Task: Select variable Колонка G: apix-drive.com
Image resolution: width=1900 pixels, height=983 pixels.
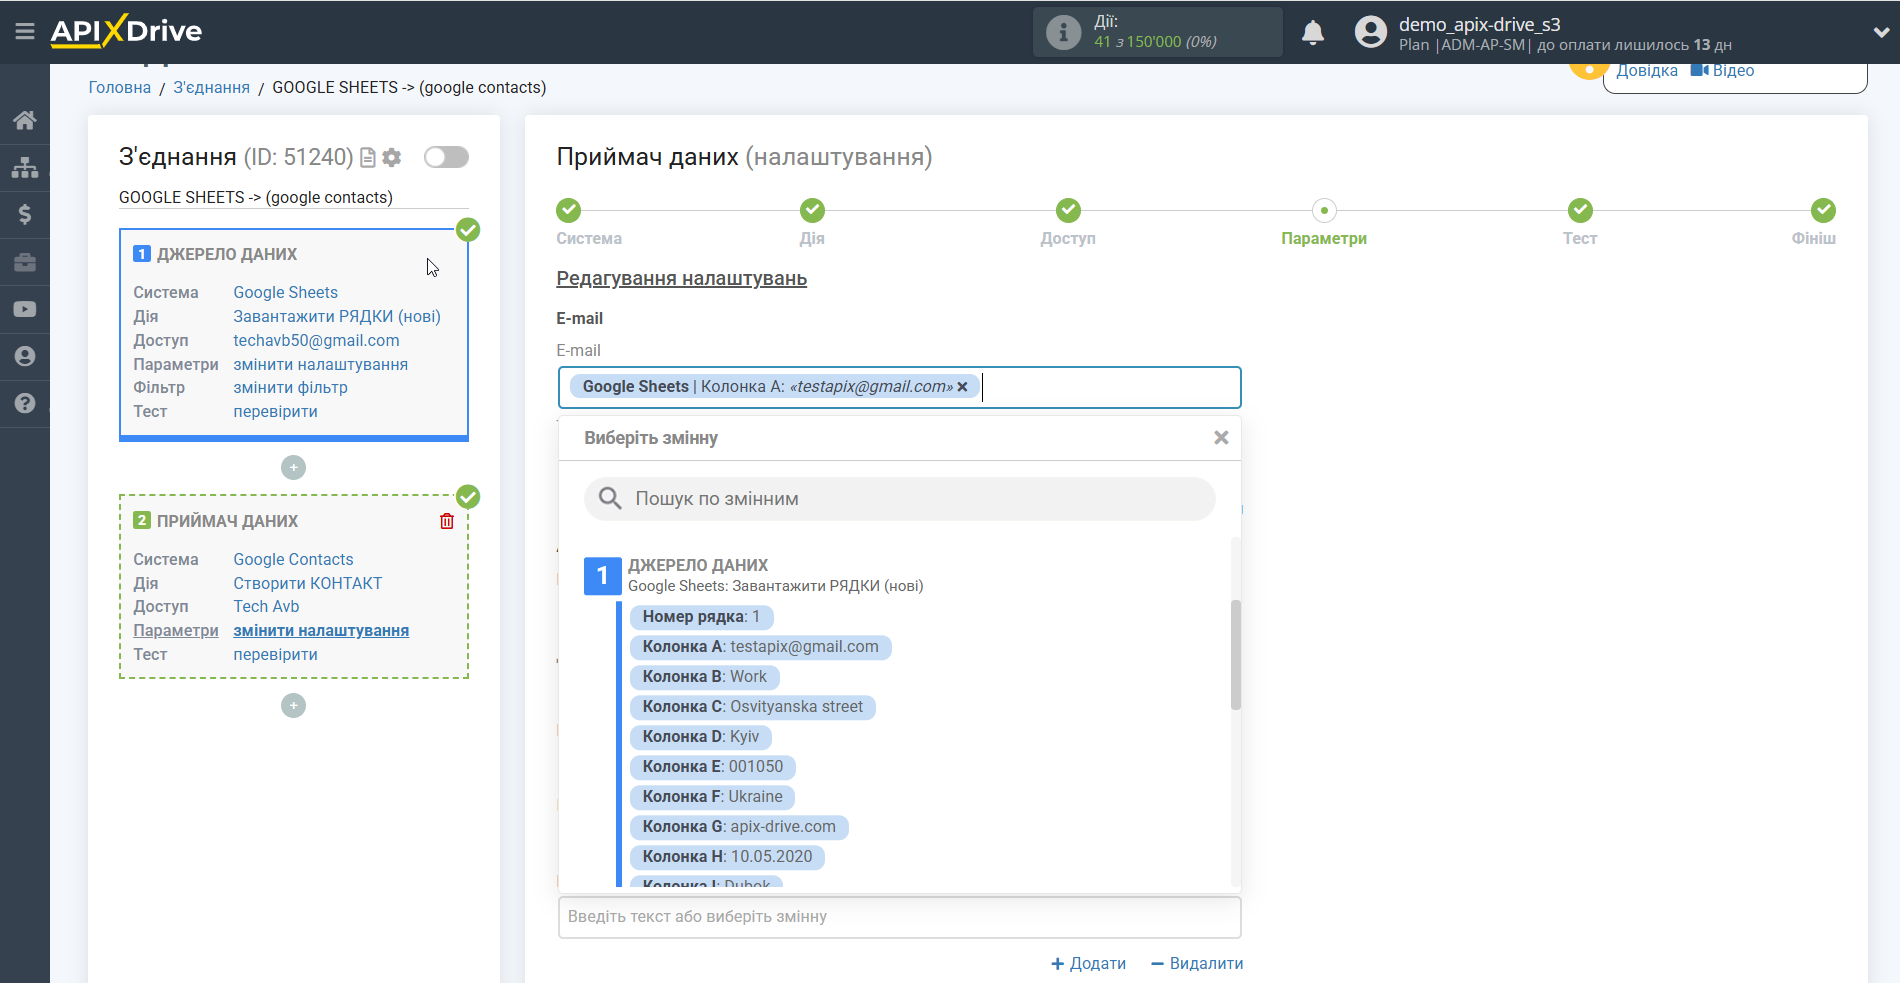Action: pos(739,827)
